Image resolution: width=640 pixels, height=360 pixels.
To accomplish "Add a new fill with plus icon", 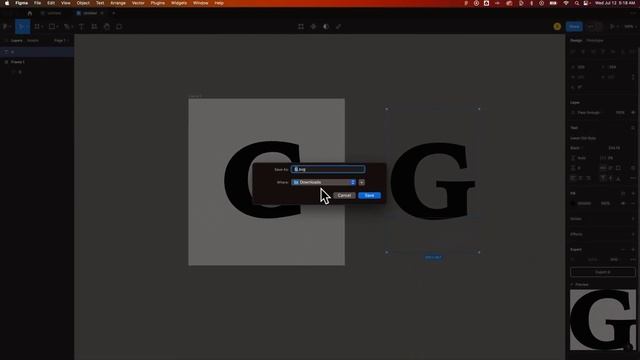I will tap(633, 193).
